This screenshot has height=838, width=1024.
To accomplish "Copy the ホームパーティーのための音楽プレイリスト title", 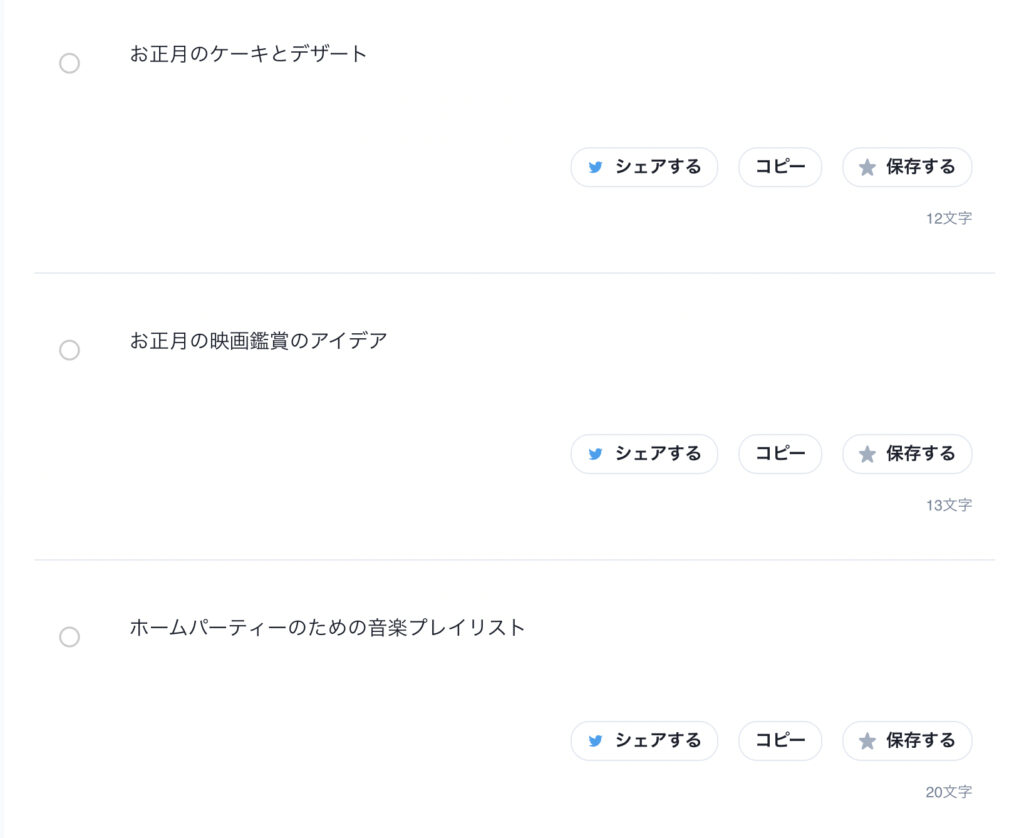I will pyautogui.click(x=780, y=741).
